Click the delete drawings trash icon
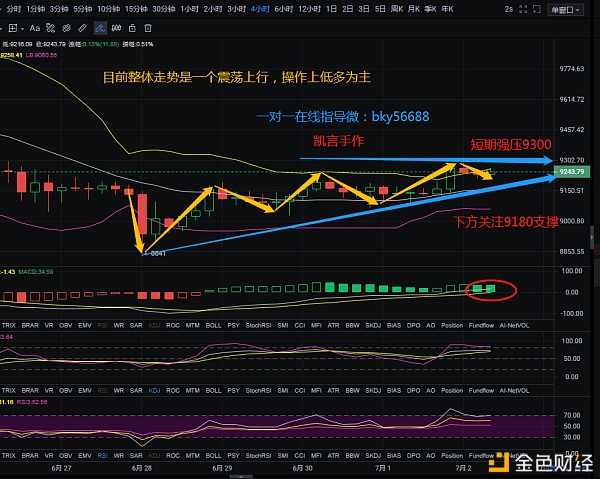Screen dimensions: 600x479 click(x=148, y=26)
